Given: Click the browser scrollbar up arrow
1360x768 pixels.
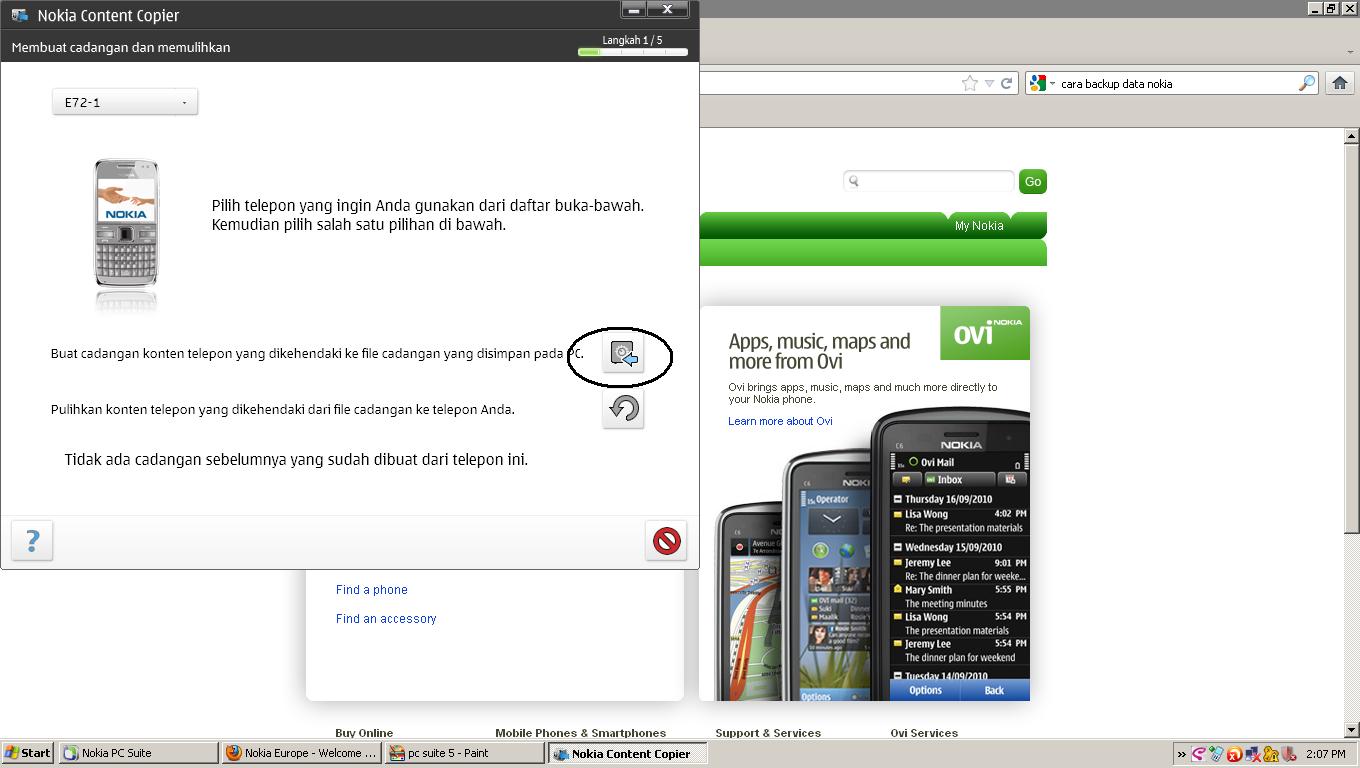Looking at the screenshot, I should (x=1351, y=137).
